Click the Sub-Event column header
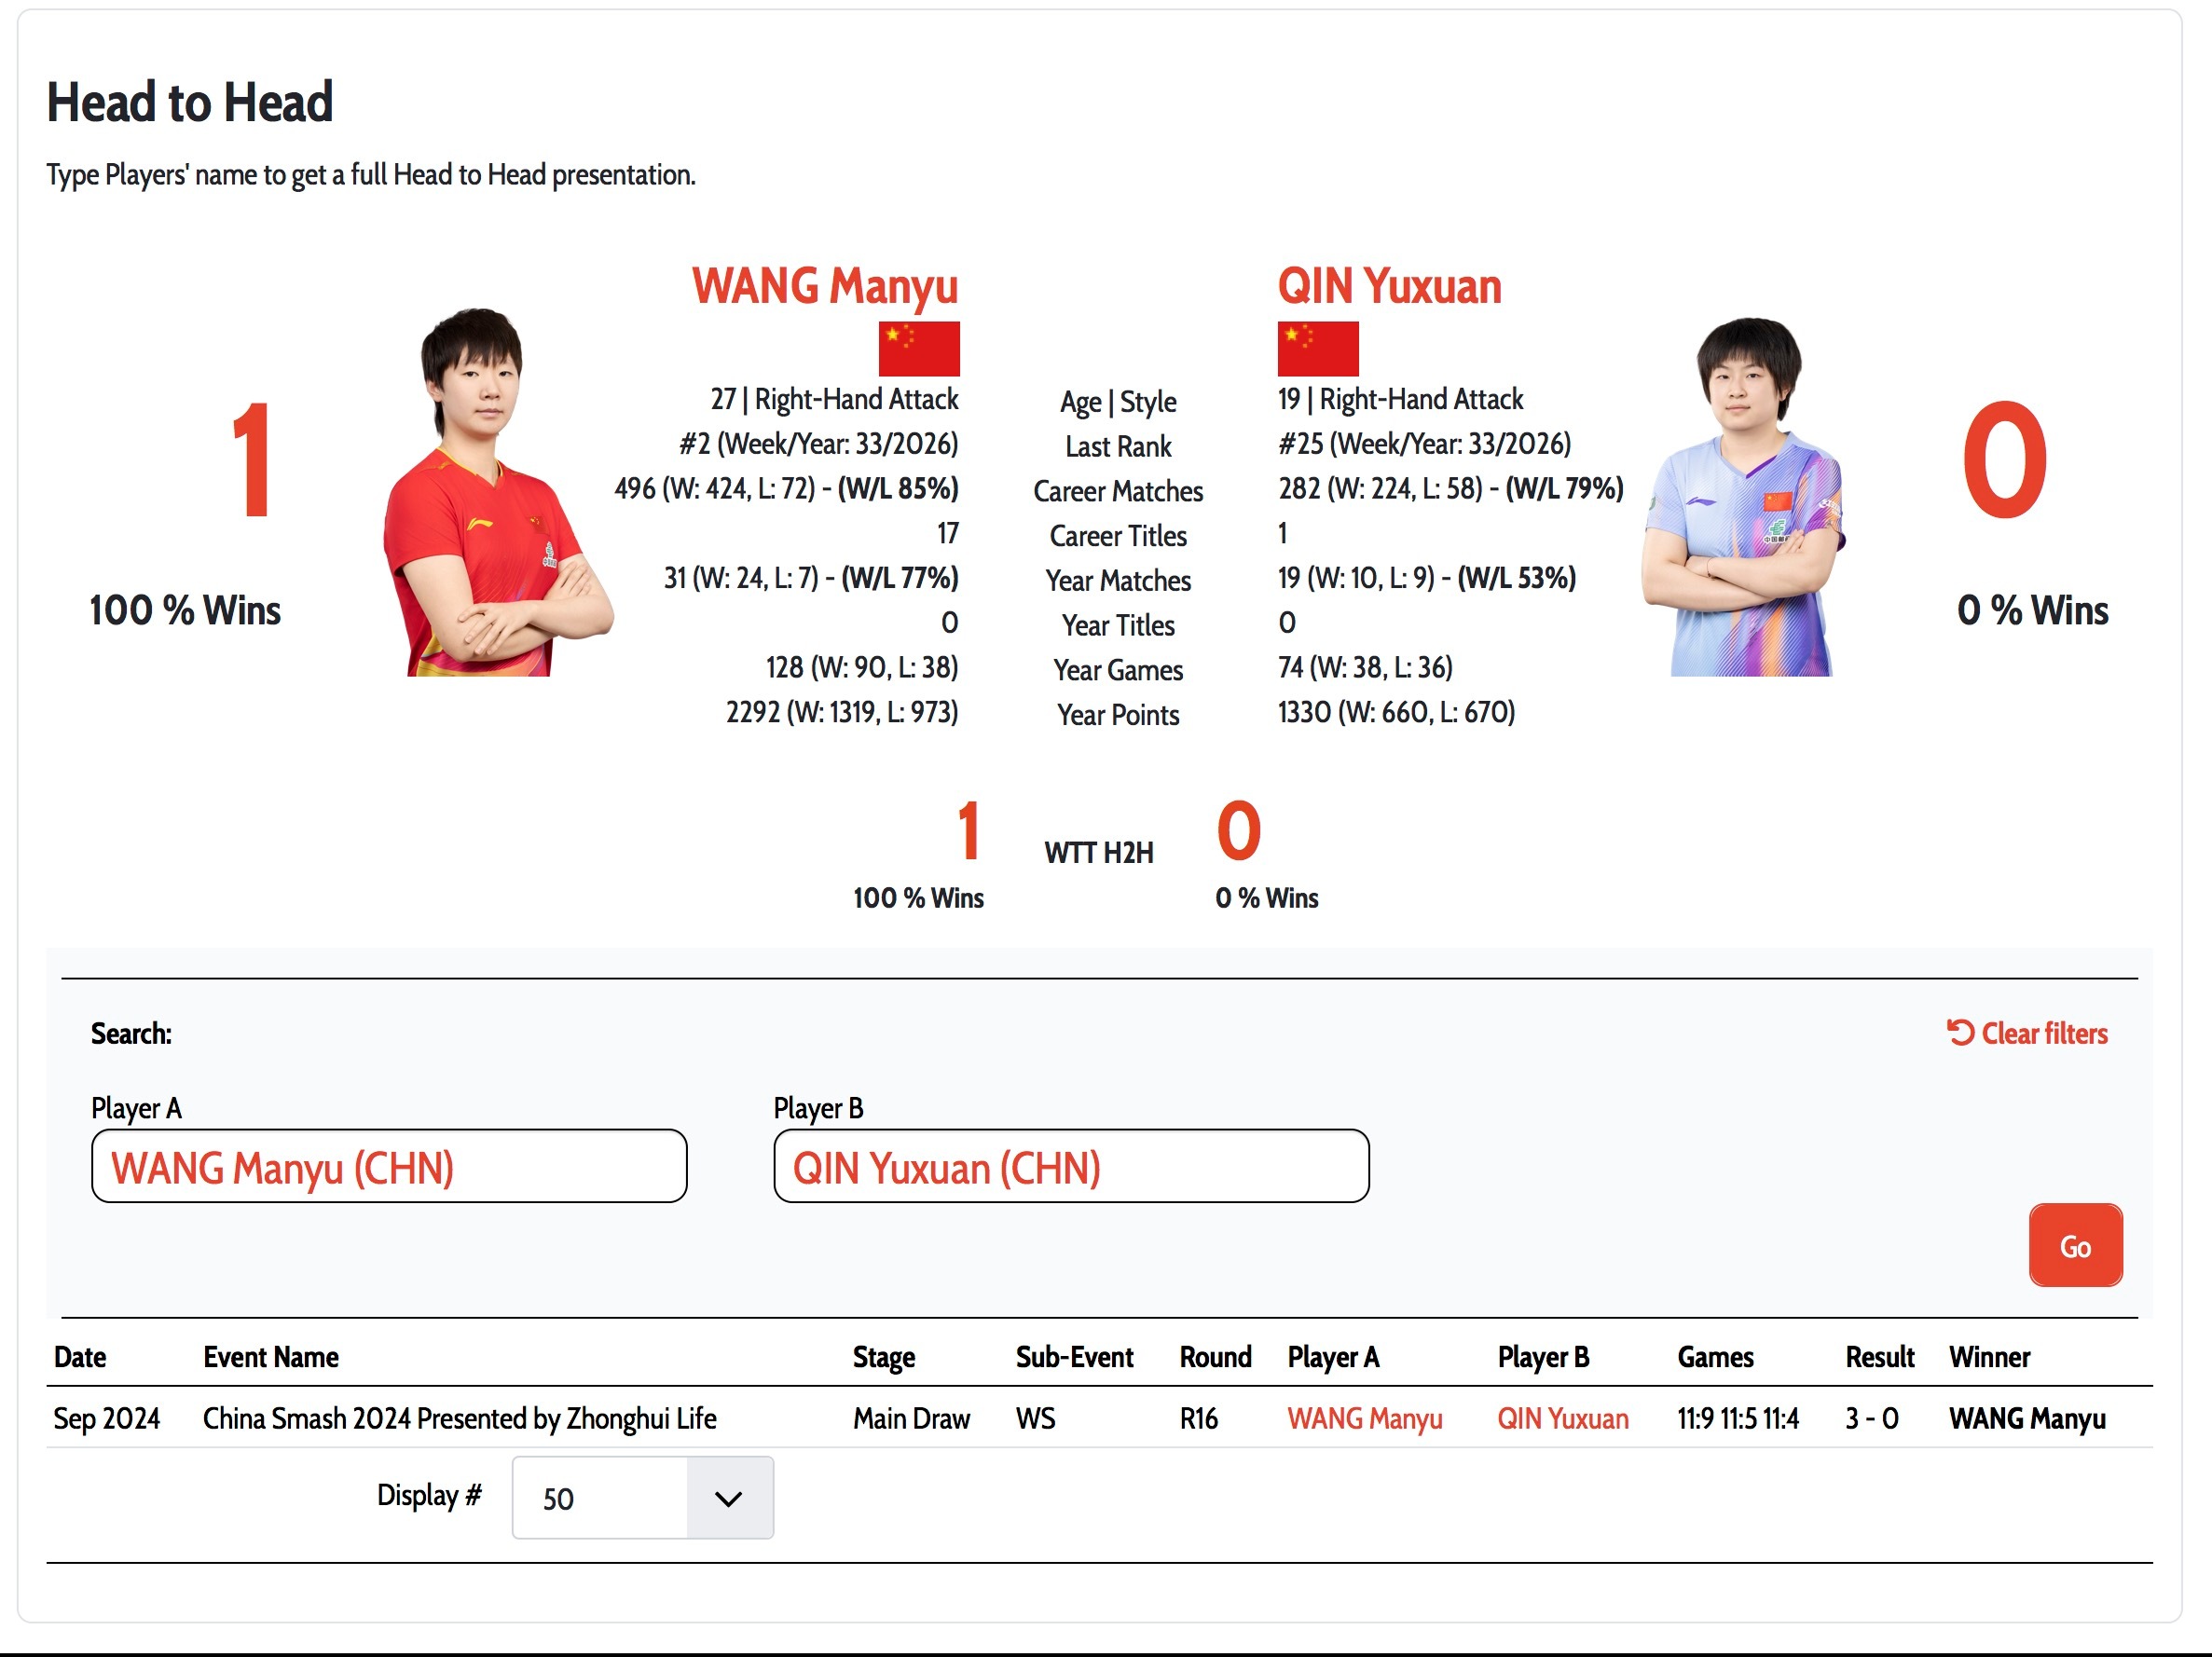Screen dimensions: 2212x1657 [1075, 1357]
